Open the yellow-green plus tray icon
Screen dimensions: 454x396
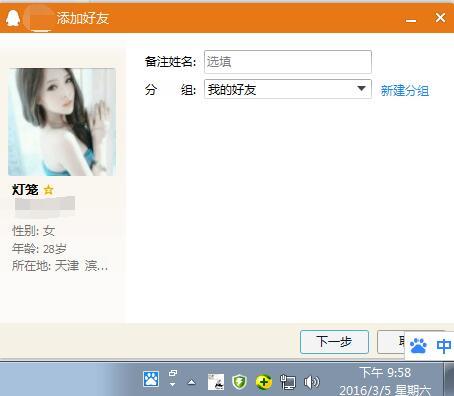point(264,382)
